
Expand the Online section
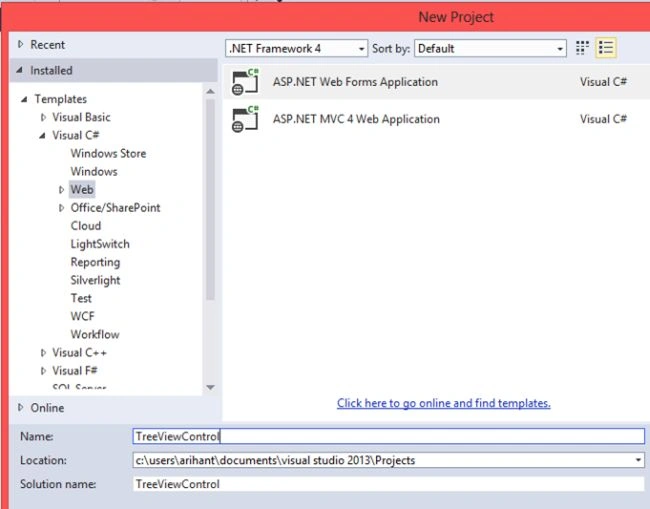click(x=20, y=407)
